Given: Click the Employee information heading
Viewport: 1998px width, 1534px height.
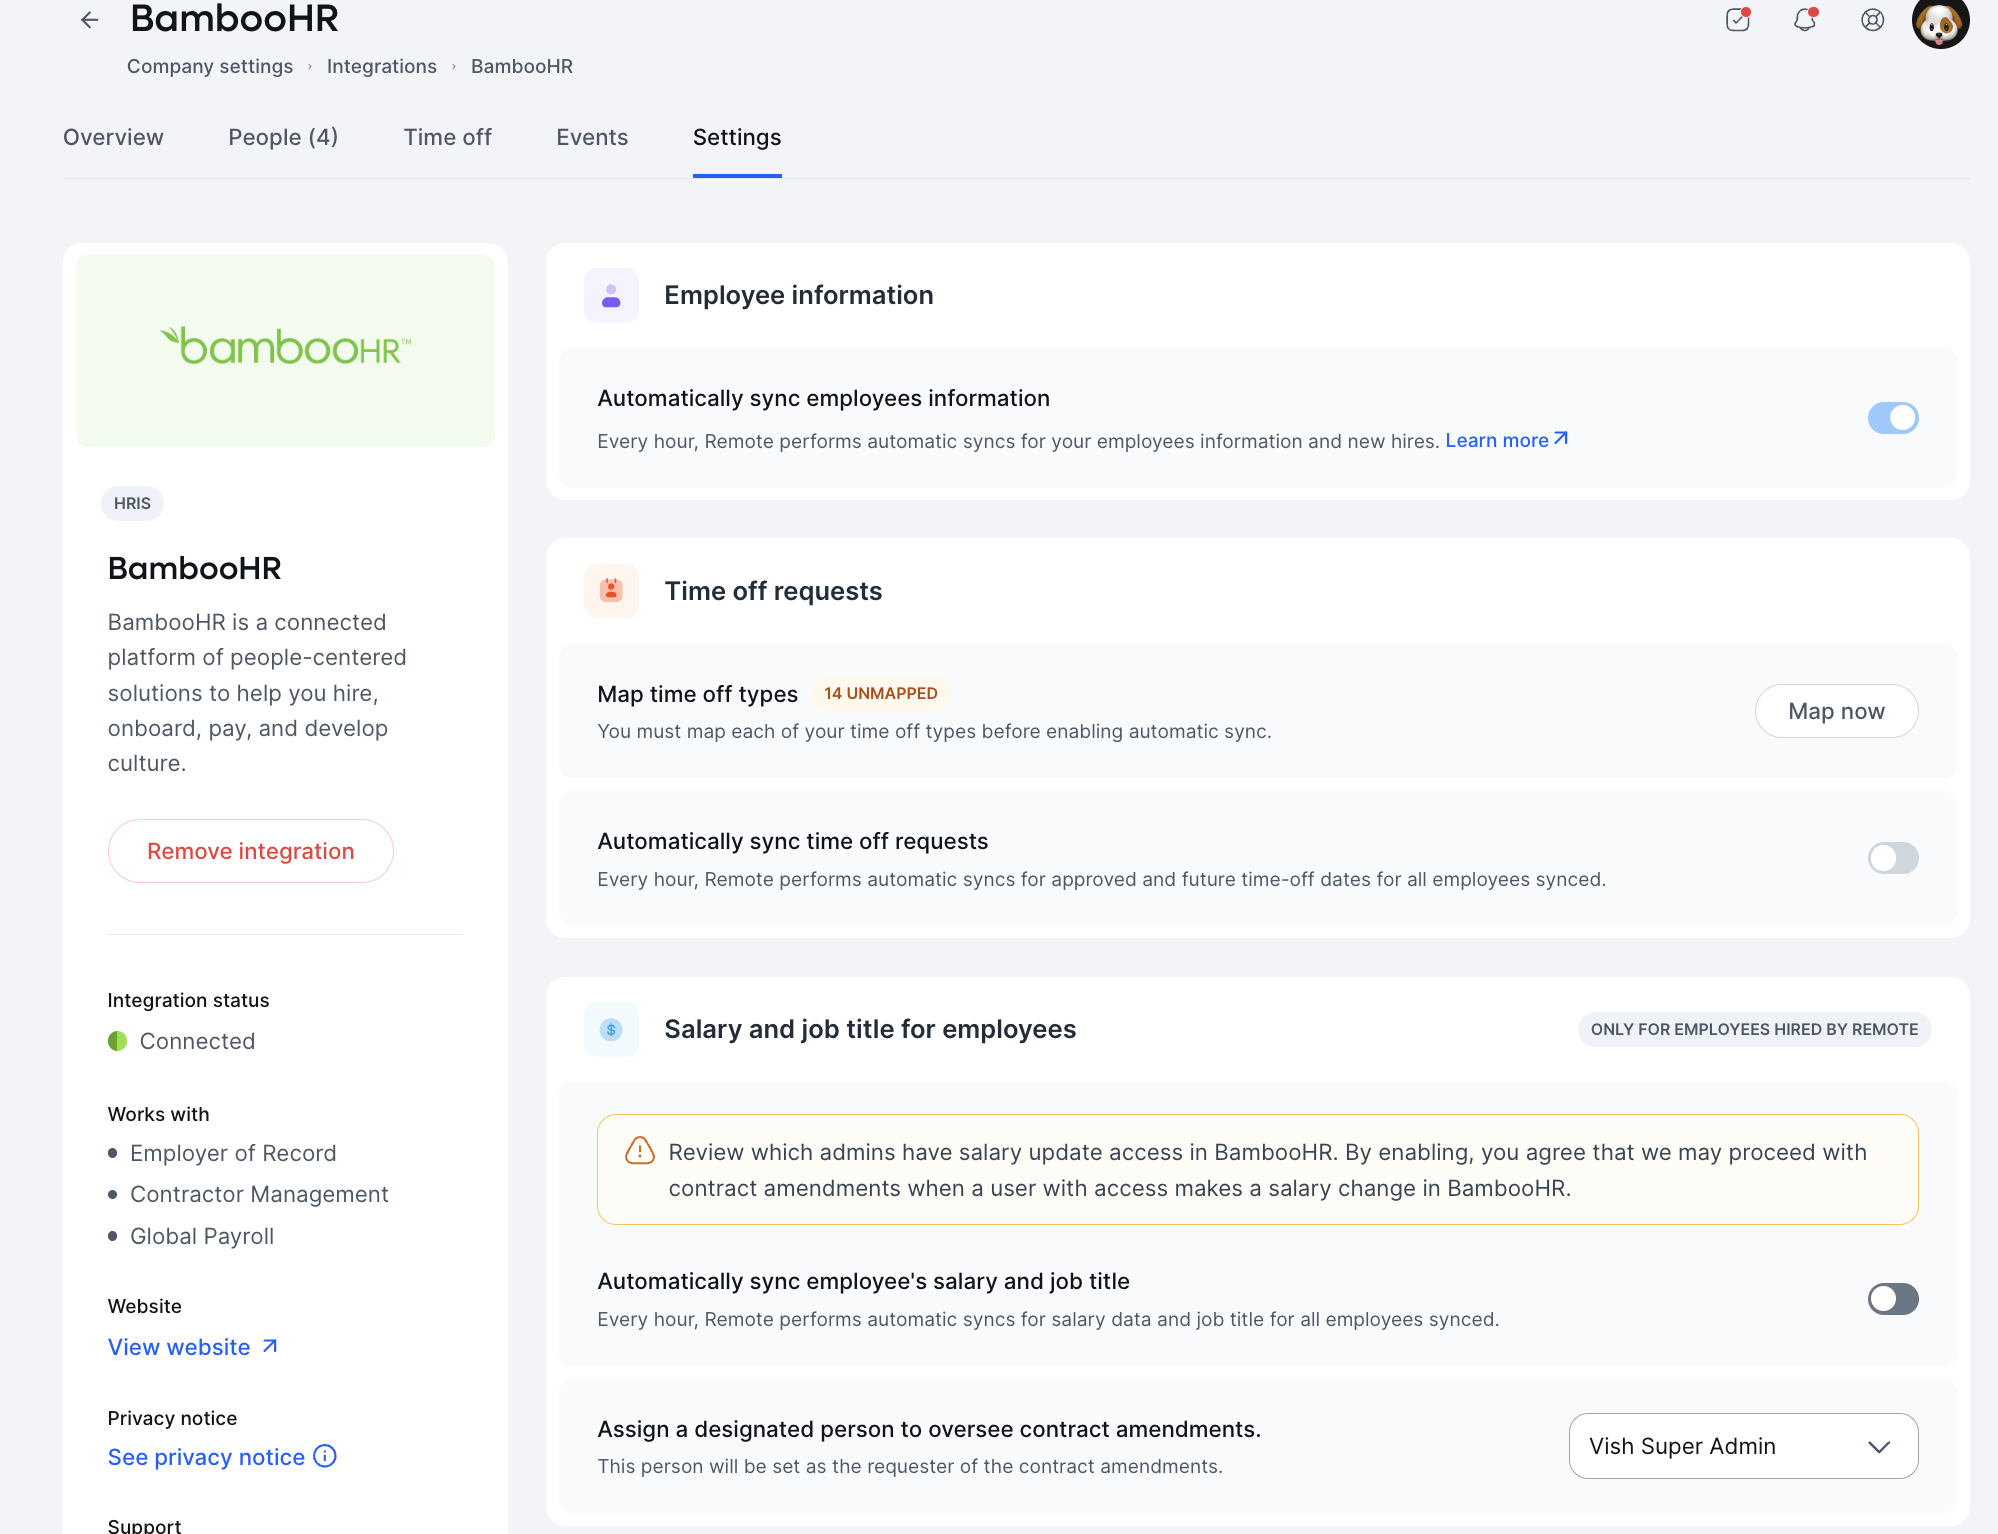Looking at the screenshot, I should [x=798, y=295].
